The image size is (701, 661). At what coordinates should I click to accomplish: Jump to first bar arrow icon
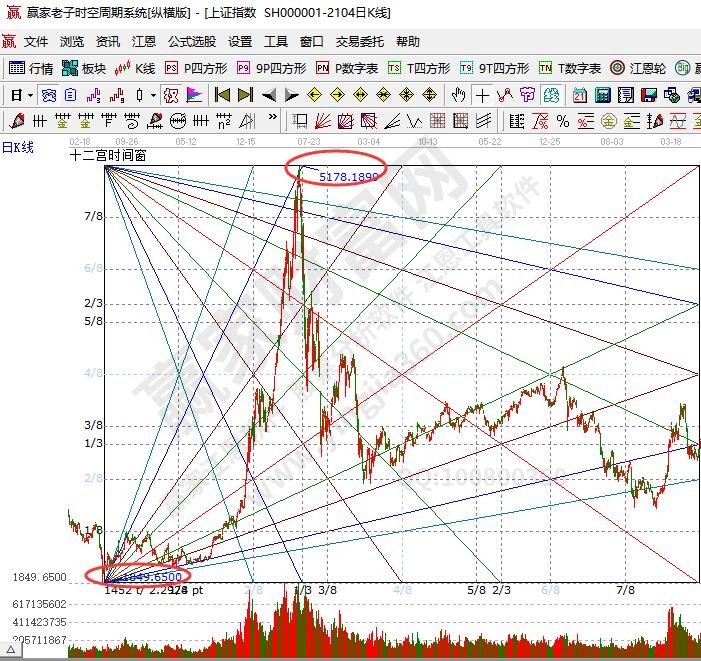(222, 95)
